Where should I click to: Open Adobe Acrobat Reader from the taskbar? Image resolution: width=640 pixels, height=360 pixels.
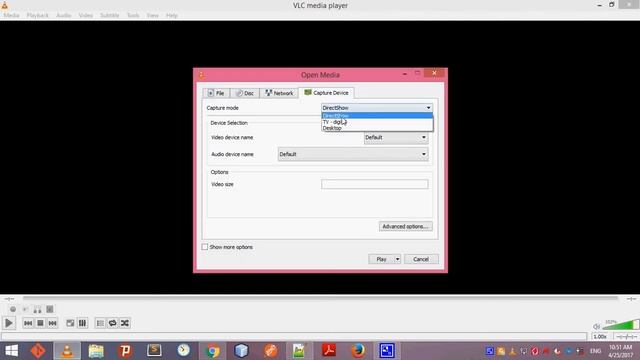[329, 351]
